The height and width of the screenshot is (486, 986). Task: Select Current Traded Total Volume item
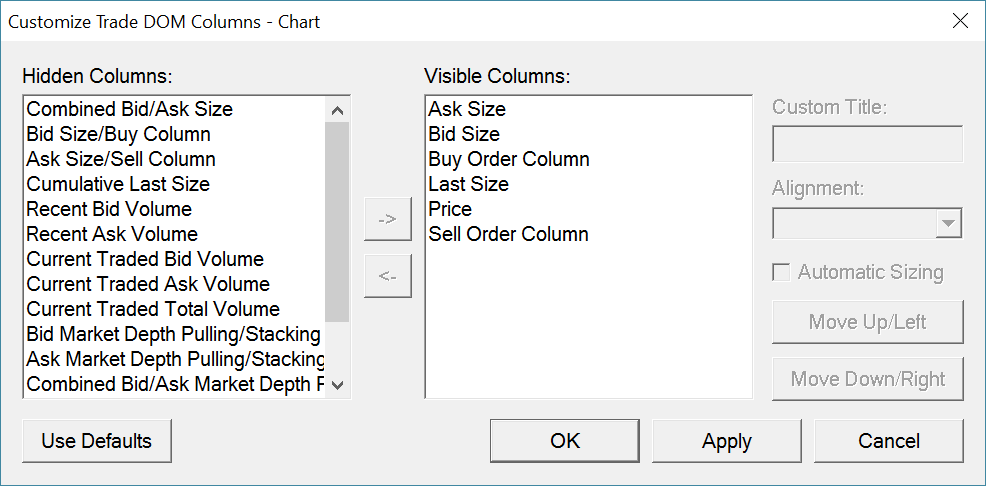(x=153, y=309)
